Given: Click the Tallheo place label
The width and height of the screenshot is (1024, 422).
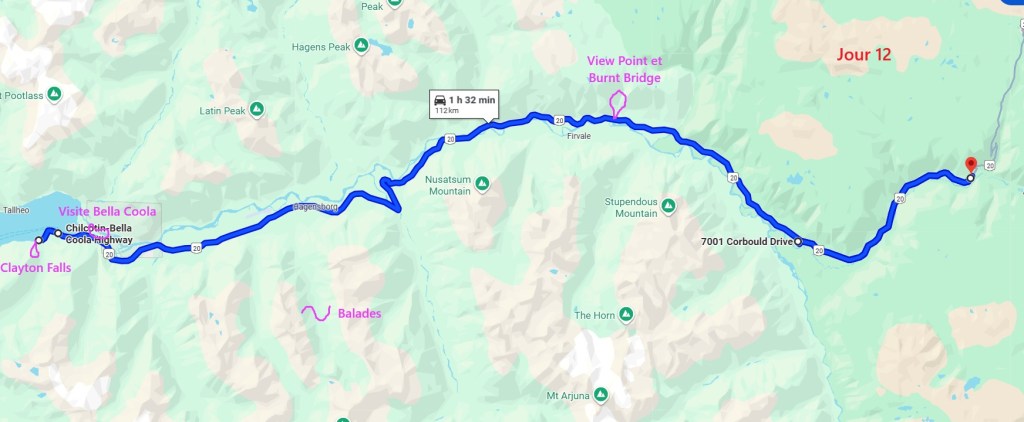Looking at the screenshot, I should [x=16, y=210].
